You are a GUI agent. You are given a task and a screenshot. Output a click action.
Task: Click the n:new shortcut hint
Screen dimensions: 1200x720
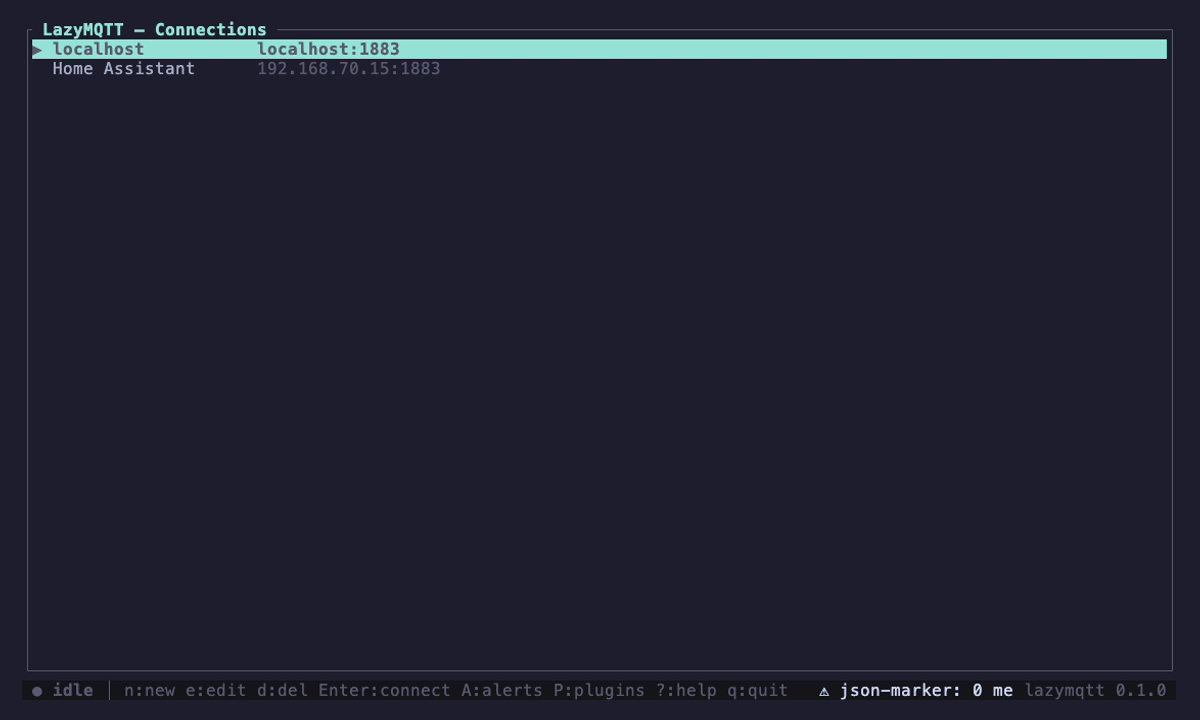point(149,690)
